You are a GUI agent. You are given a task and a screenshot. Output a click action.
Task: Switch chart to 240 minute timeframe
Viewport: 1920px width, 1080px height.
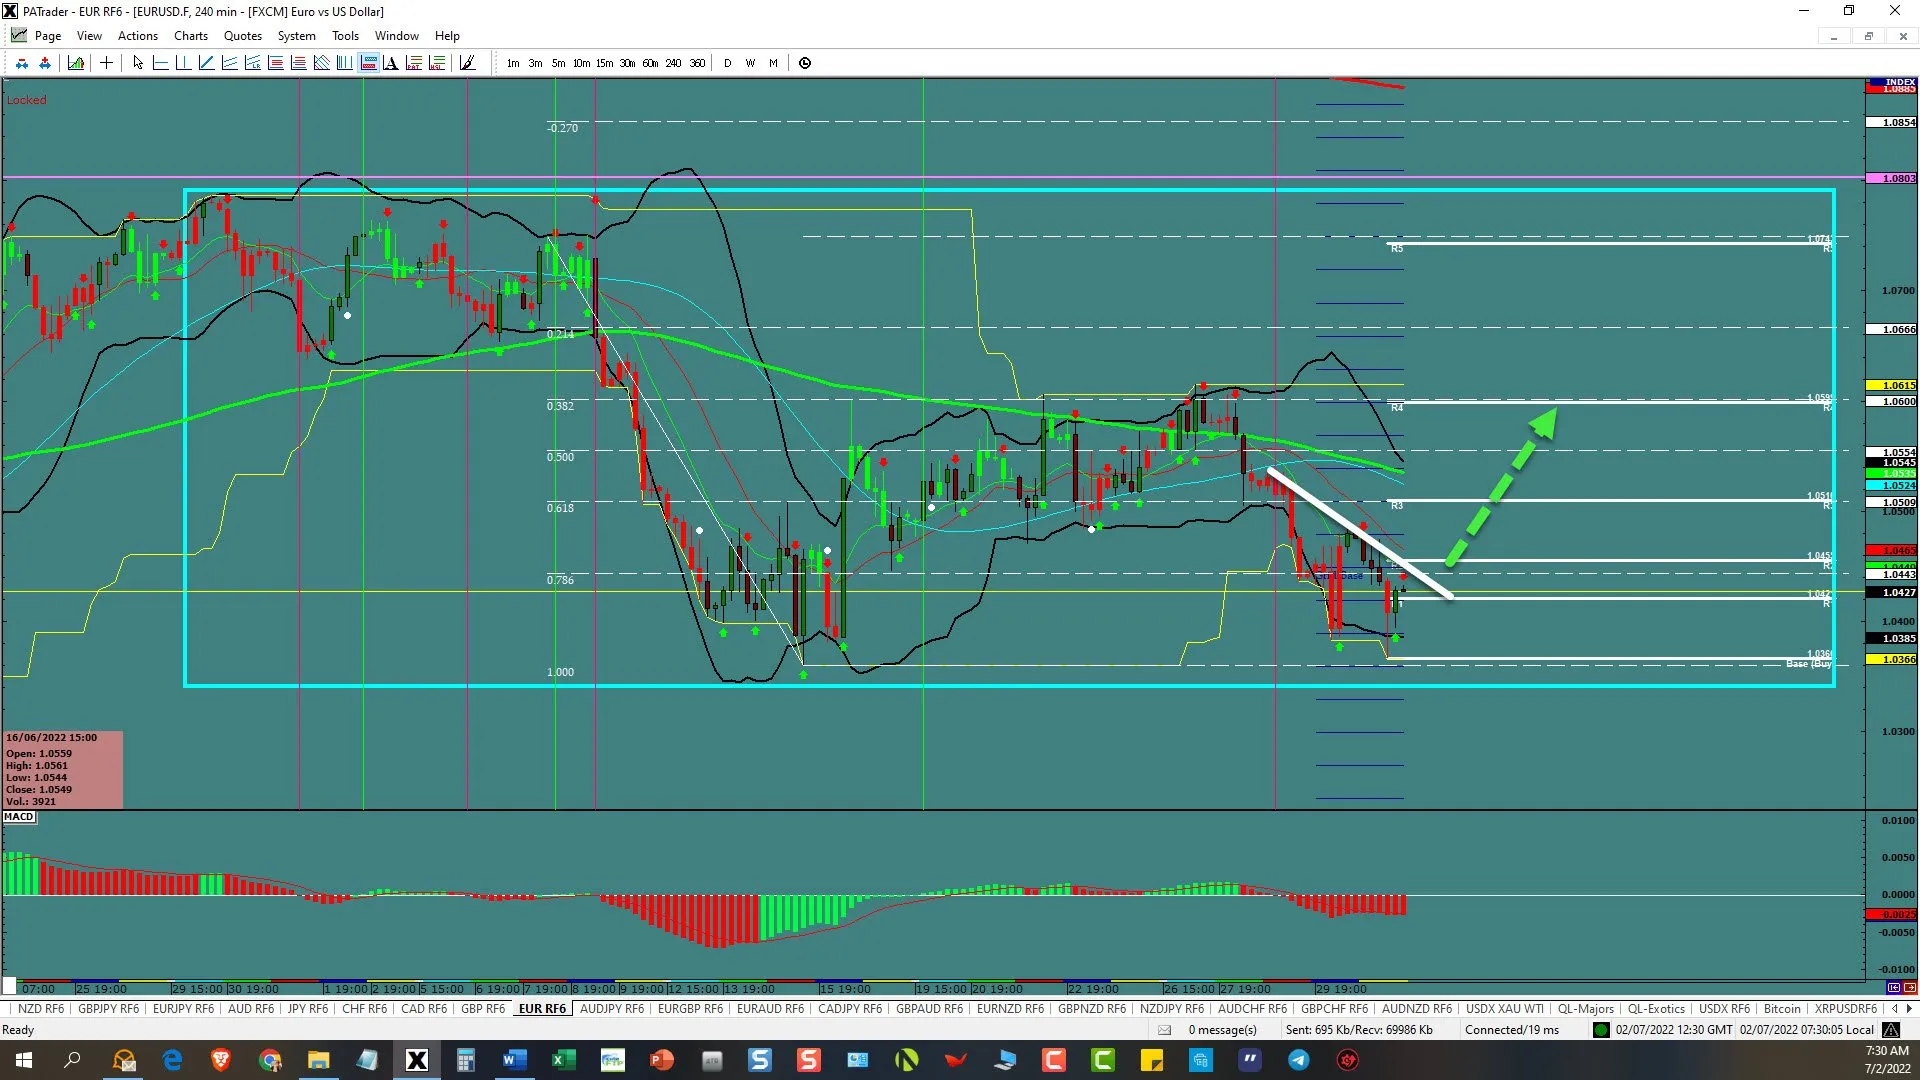click(673, 63)
